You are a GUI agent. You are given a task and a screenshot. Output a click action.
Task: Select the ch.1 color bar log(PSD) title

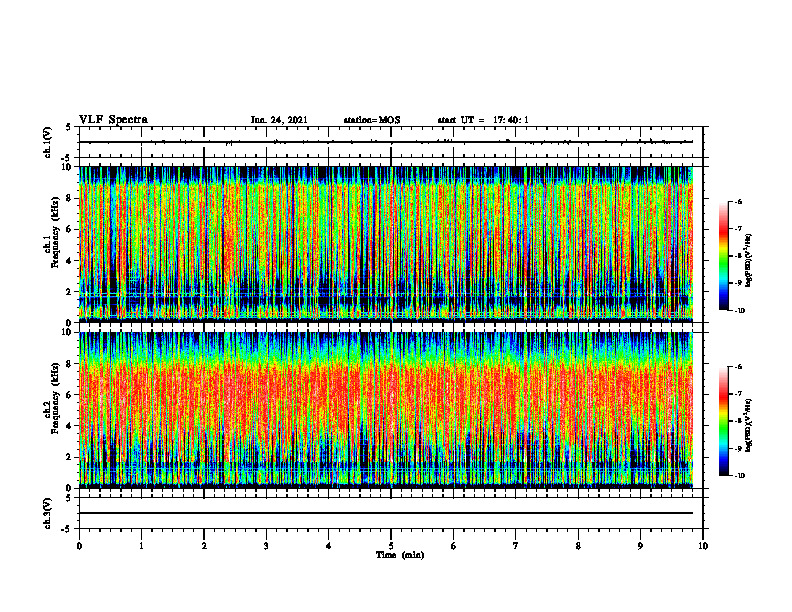pos(750,261)
